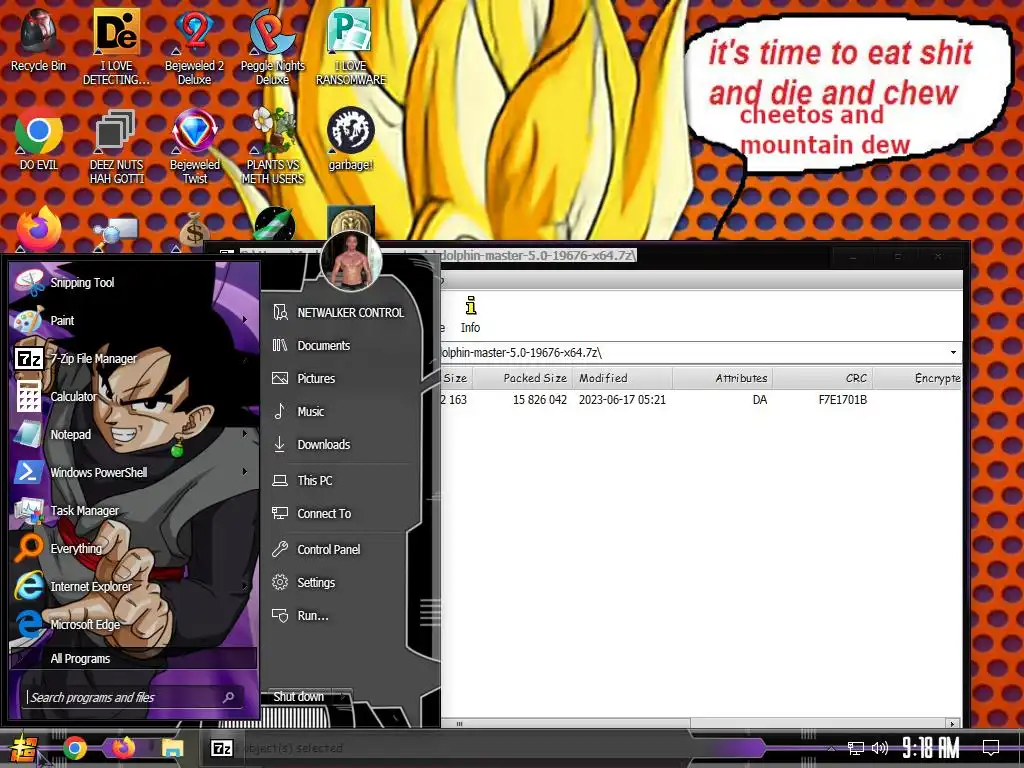
Task: Open the Firefox desktop shortcut icon
Action: (39, 229)
